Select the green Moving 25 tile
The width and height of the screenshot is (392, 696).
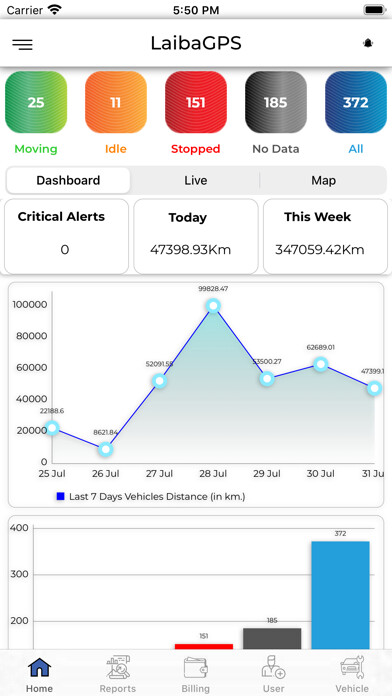tap(36, 102)
